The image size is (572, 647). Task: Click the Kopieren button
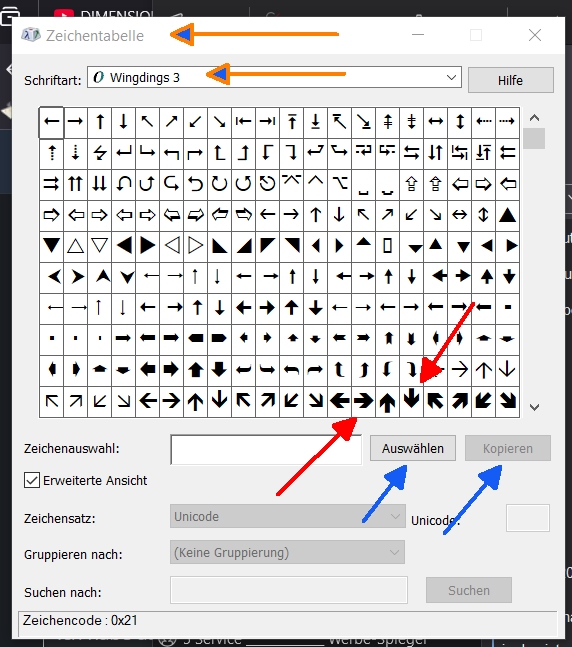click(508, 448)
